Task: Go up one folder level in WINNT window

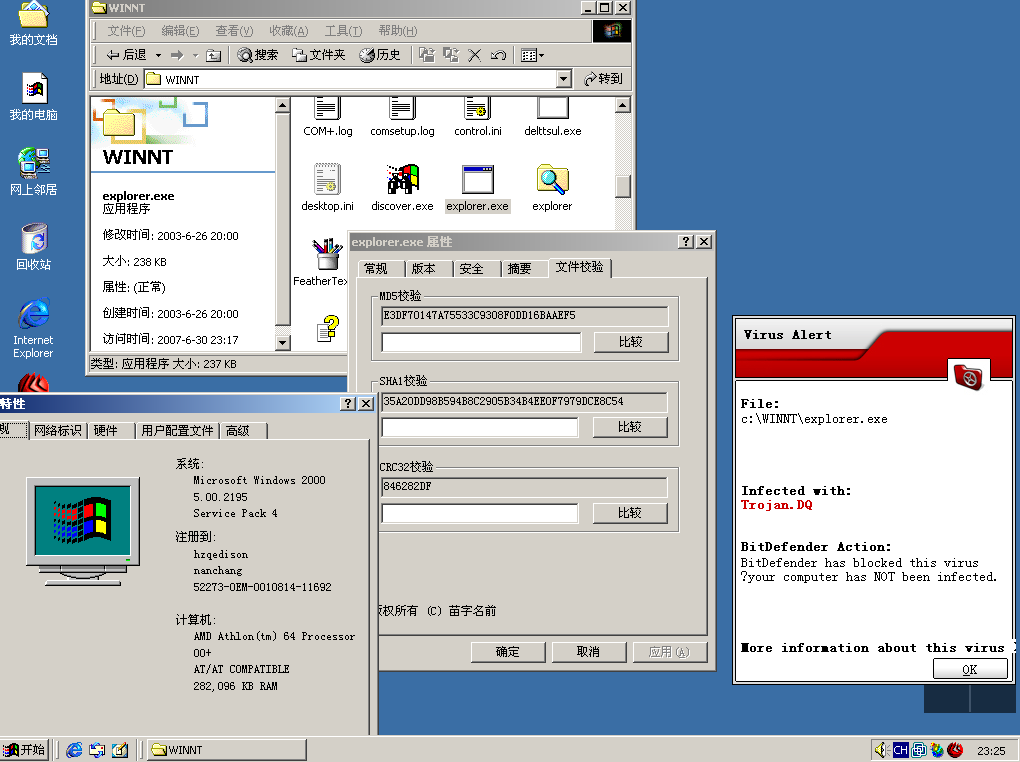Action: [x=213, y=55]
